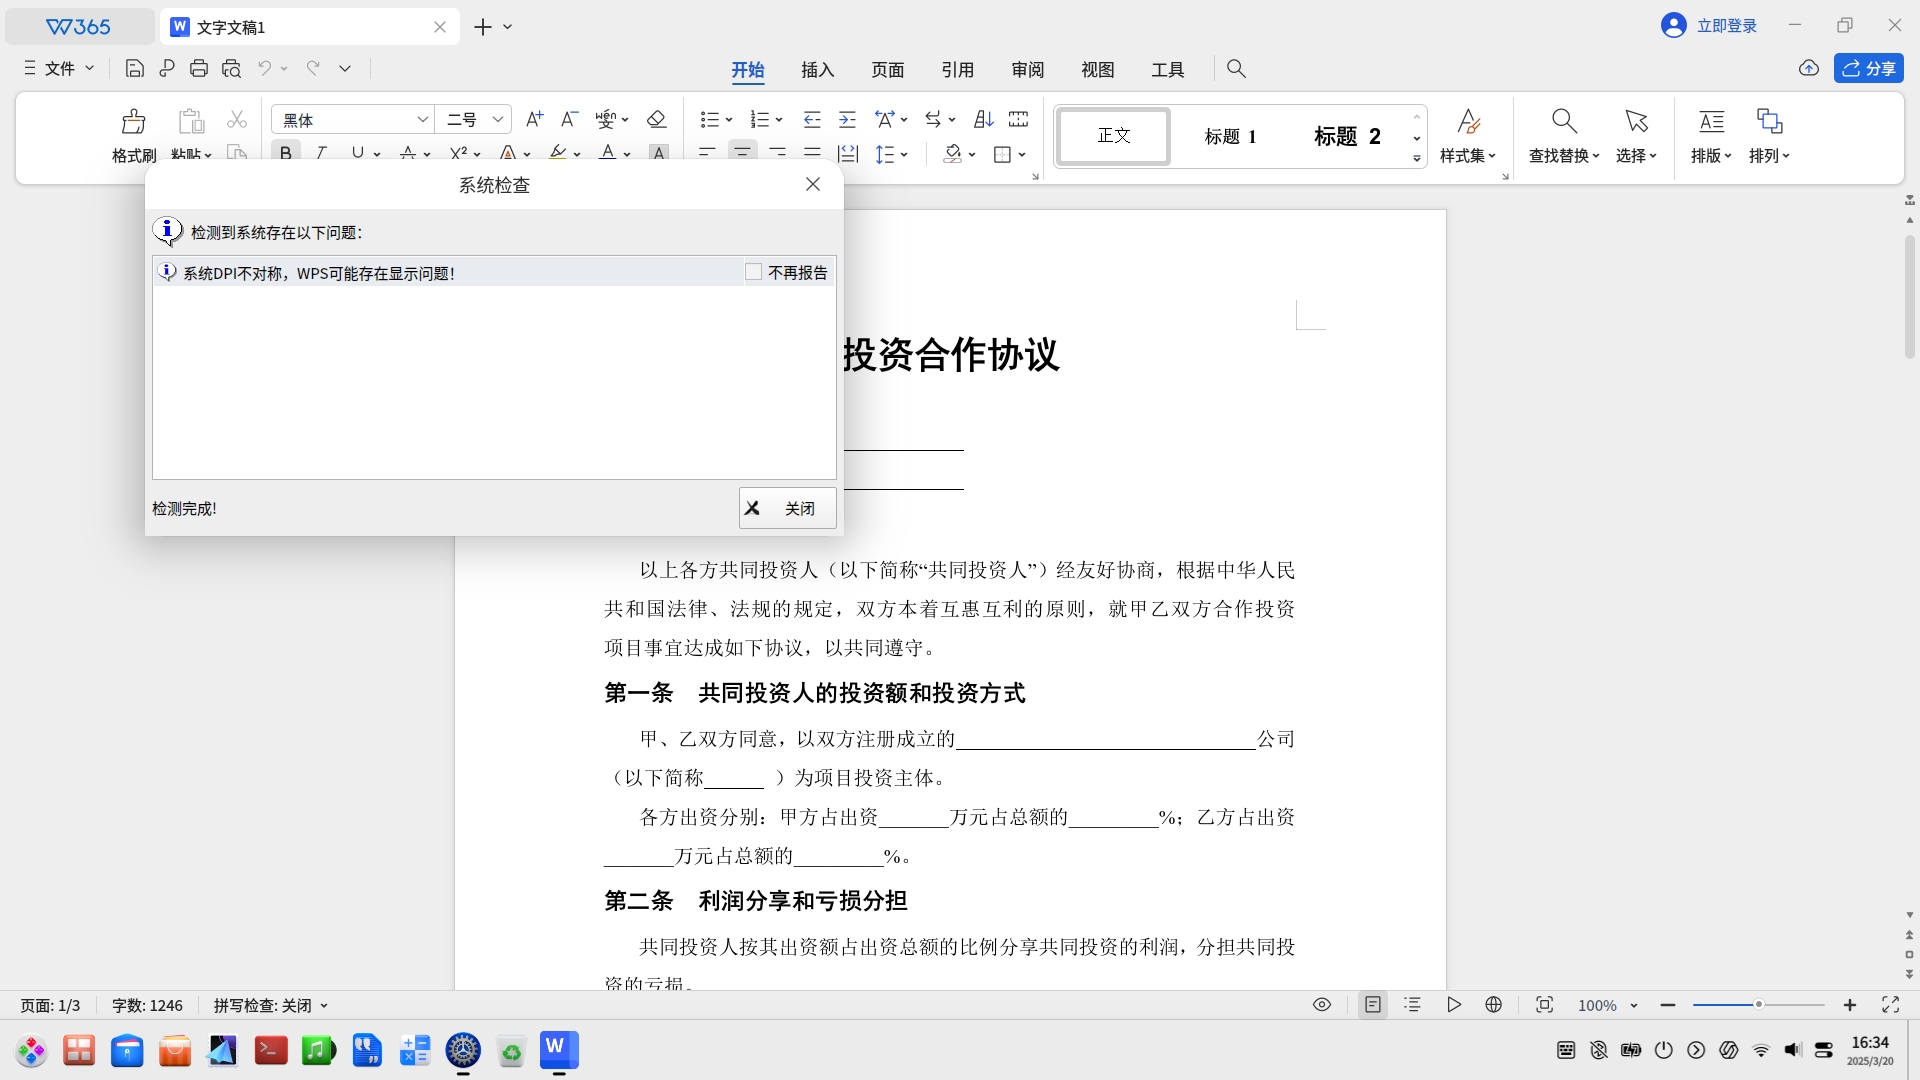Click the Print icon in quick toolbar
Screen dimensions: 1920x1080
click(199, 68)
